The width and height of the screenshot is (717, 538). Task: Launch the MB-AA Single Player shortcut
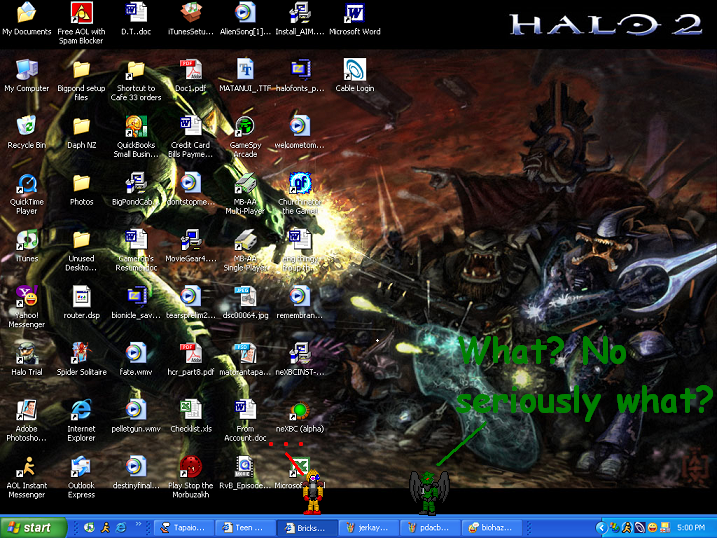tap(246, 240)
